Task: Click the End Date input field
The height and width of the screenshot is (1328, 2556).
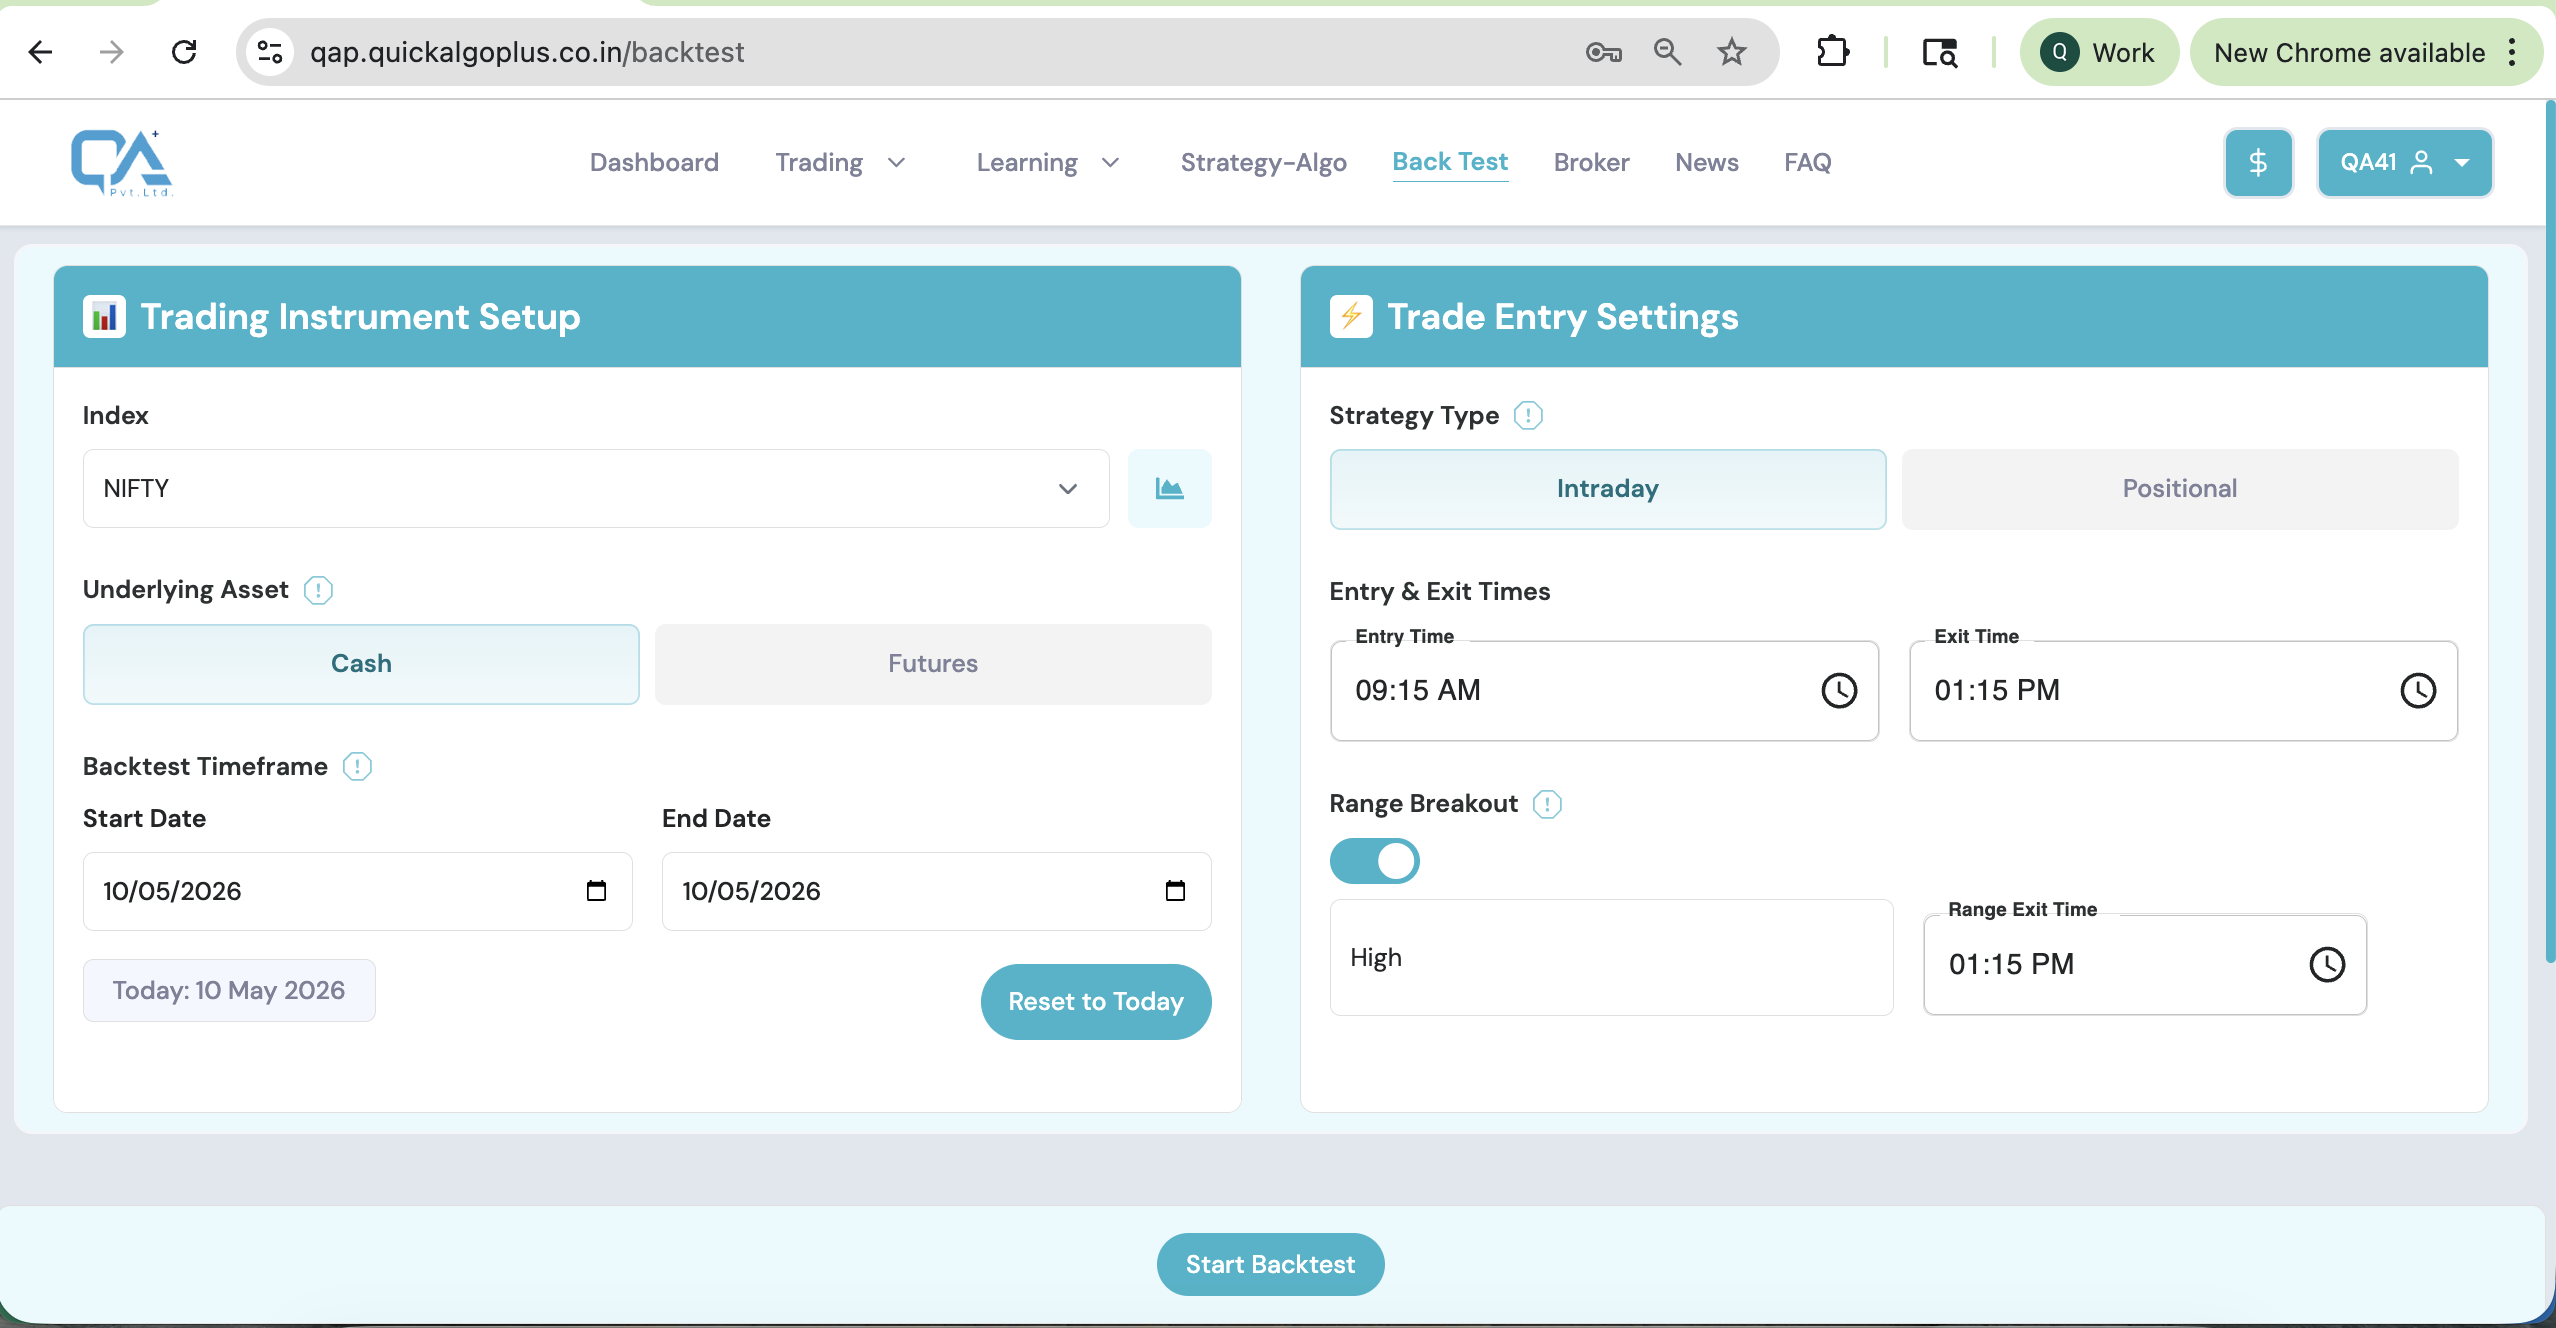Action: (x=936, y=891)
